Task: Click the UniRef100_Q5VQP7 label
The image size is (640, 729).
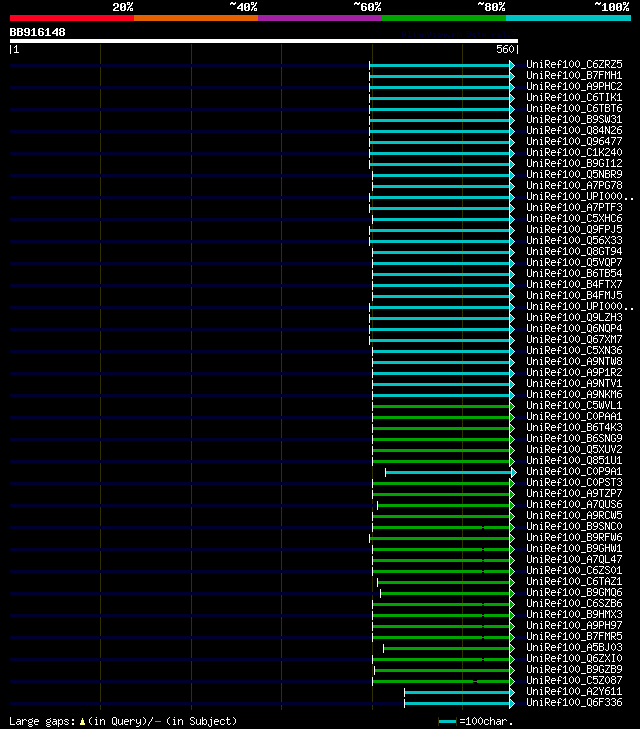Action: click(574, 263)
